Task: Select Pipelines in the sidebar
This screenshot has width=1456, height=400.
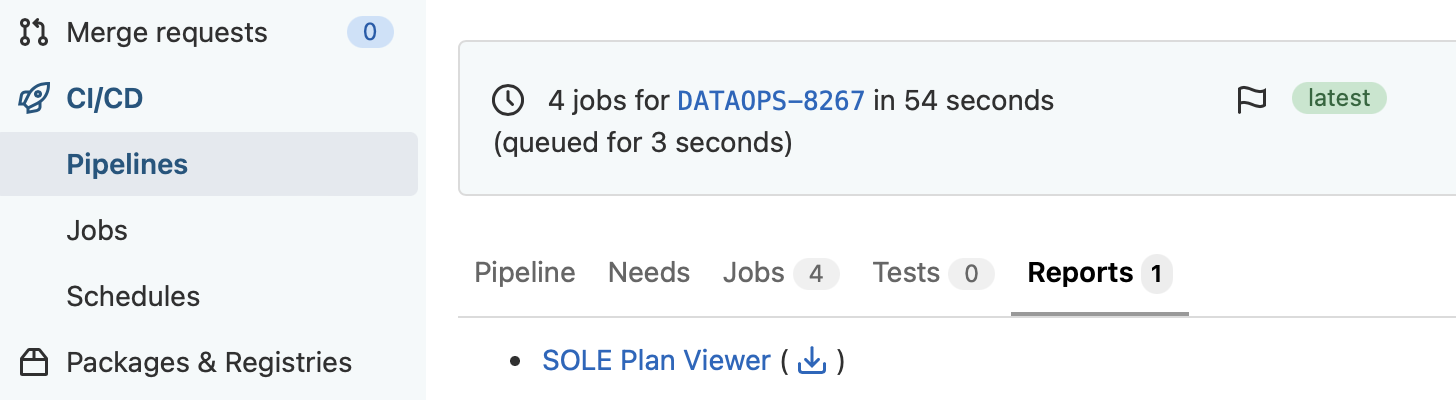Action: pos(209,164)
